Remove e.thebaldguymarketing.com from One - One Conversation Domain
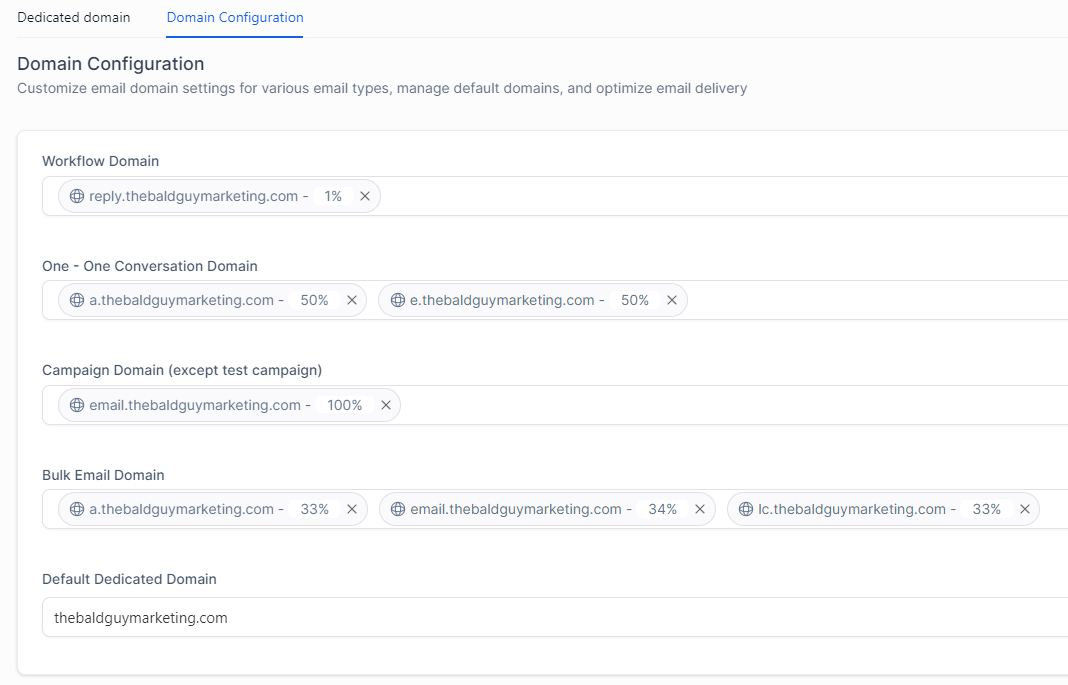Image resolution: width=1068 pixels, height=685 pixels. (672, 300)
